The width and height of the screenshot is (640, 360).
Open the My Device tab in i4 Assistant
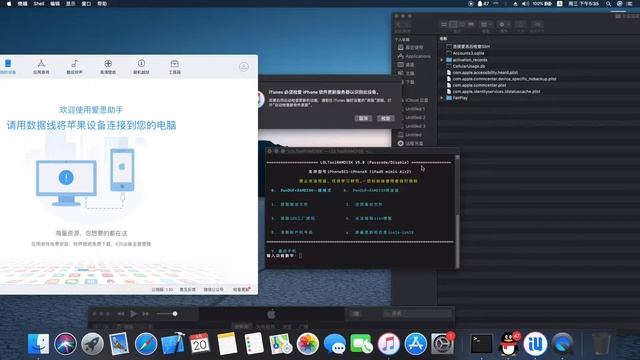tap(8, 67)
